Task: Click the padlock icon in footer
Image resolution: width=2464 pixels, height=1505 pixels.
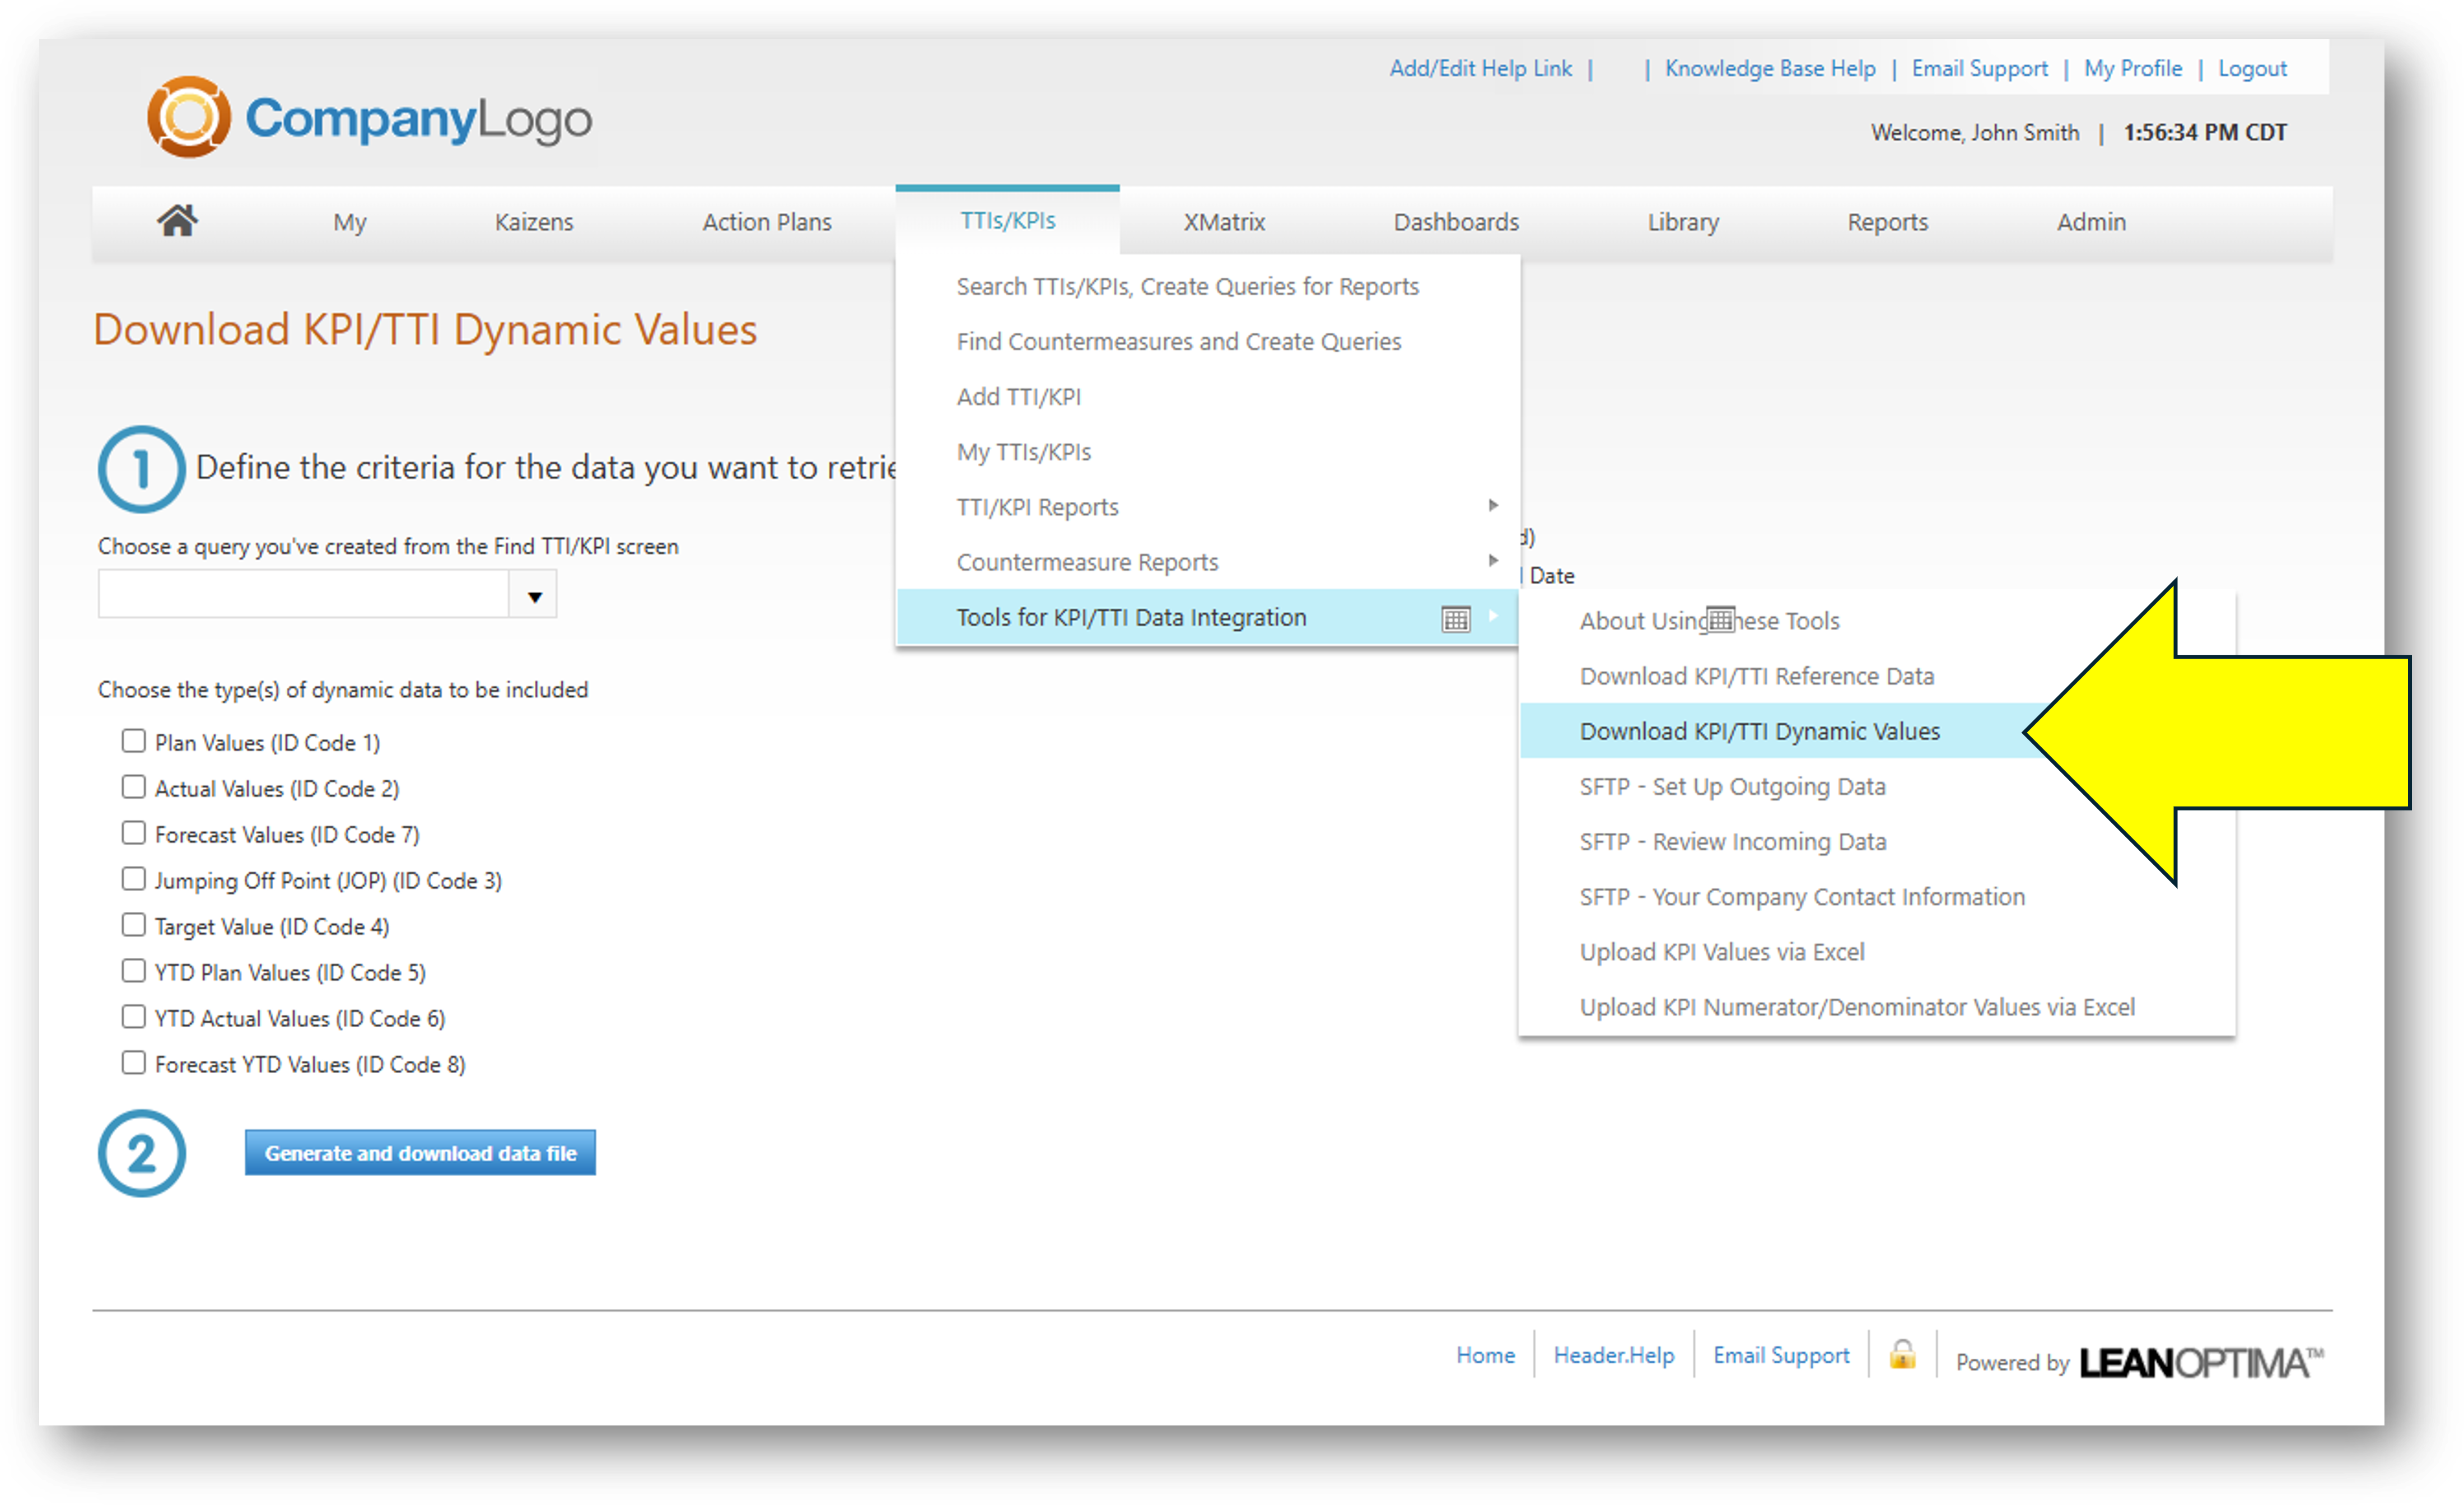Action: (x=1902, y=1355)
